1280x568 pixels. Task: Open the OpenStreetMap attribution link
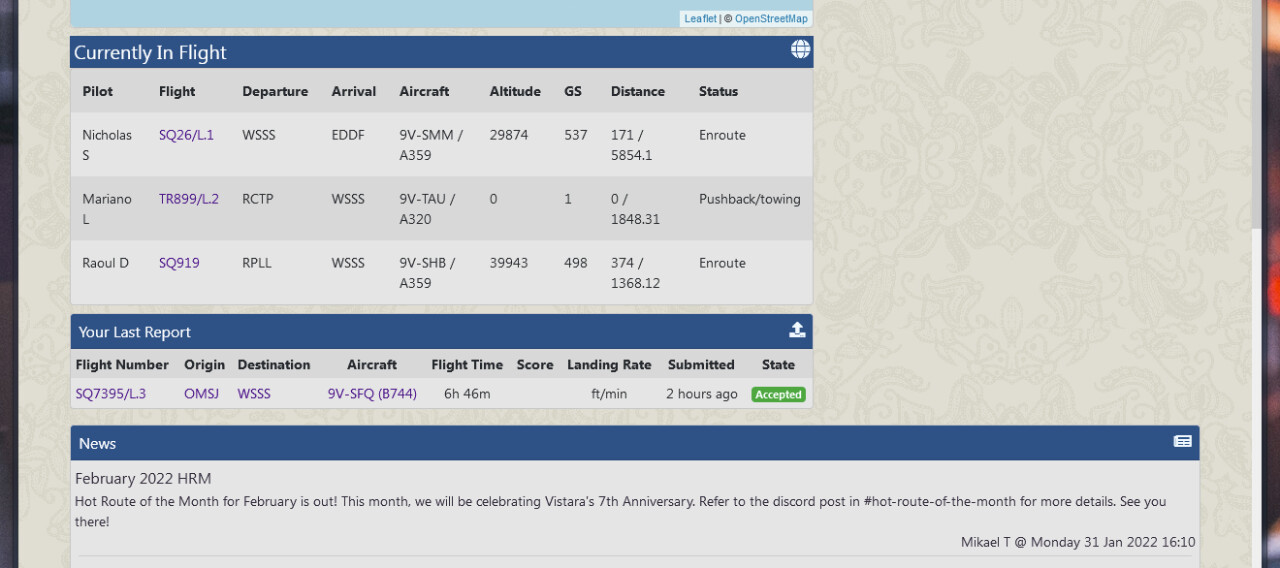[x=771, y=18]
